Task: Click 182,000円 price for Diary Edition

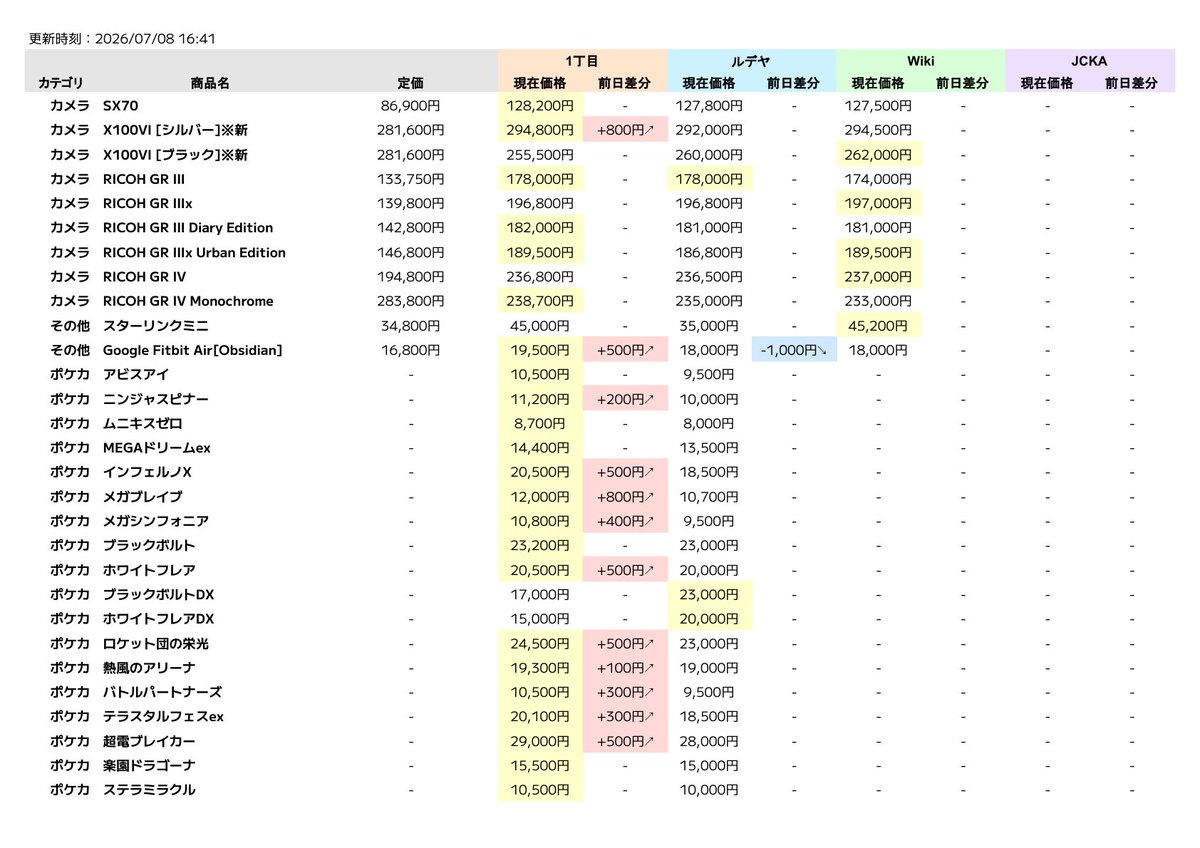Action: tap(541, 228)
